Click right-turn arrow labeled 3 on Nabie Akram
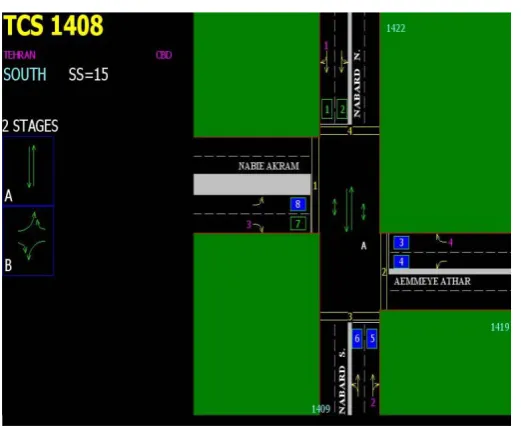 click(x=258, y=227)
